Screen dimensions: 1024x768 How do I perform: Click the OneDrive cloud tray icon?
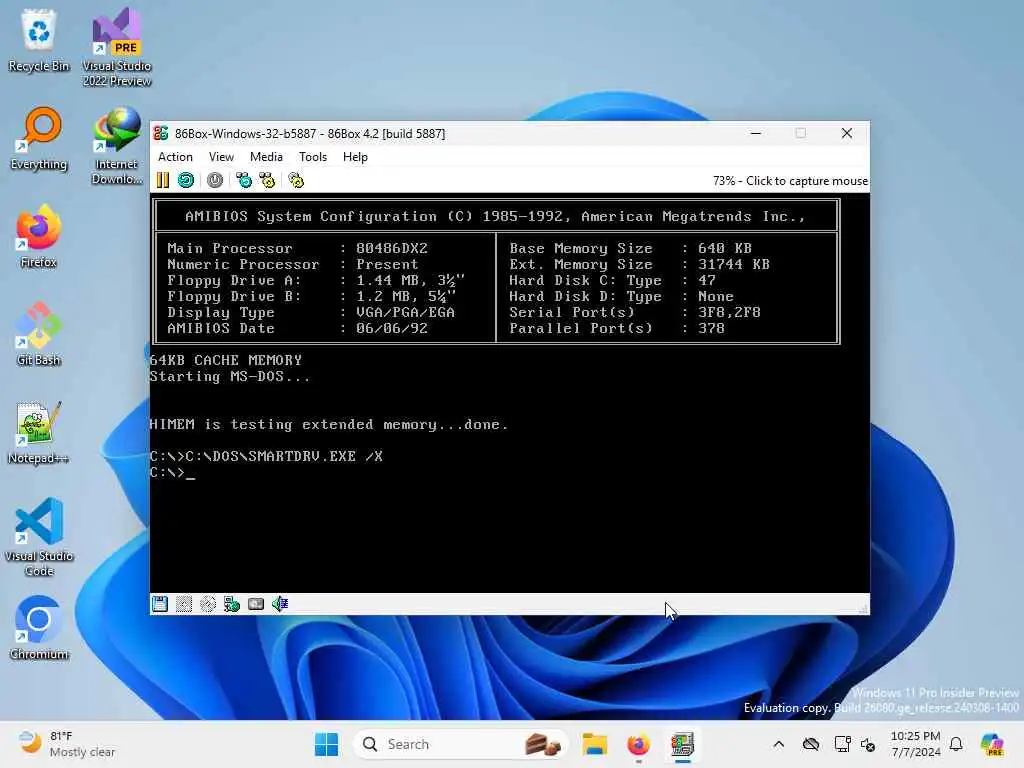coord(811,744)
